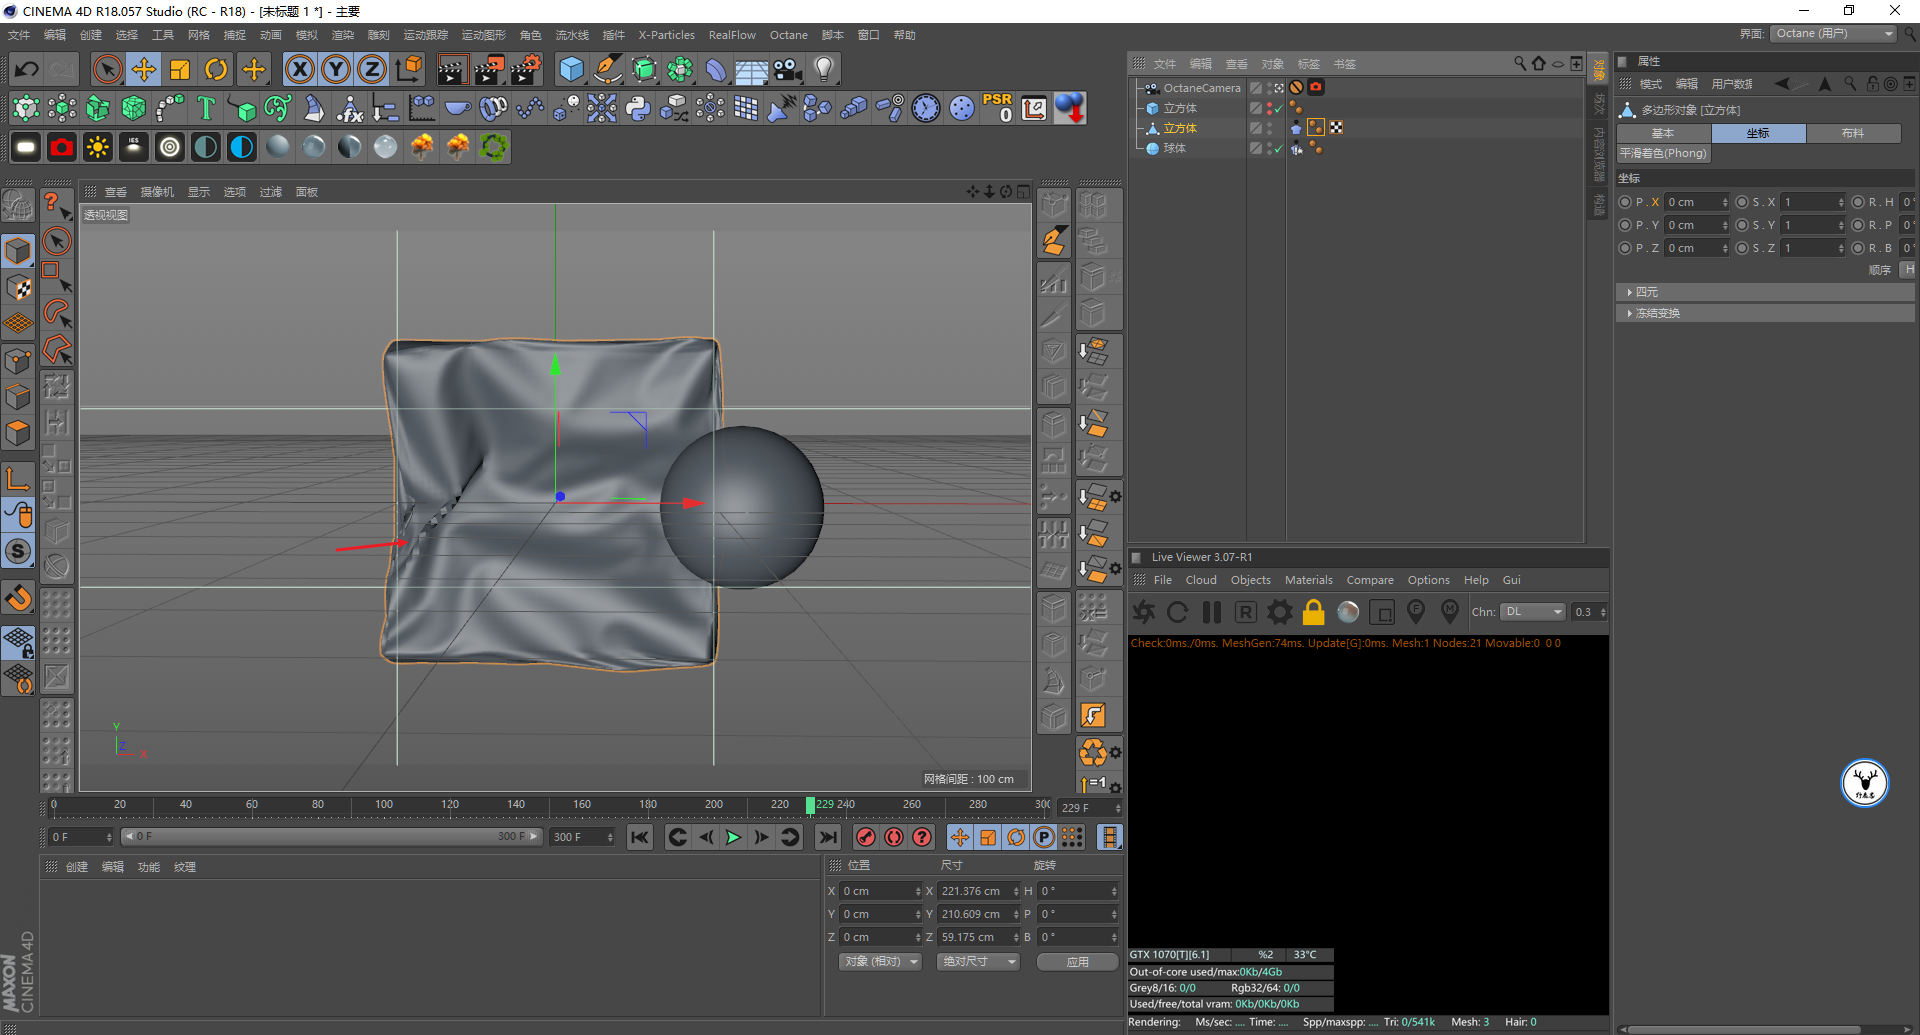Click the record active objects button
The width and height of the screenshot is (1920, 1035).
pyautogui.click(x=866, y=837)
